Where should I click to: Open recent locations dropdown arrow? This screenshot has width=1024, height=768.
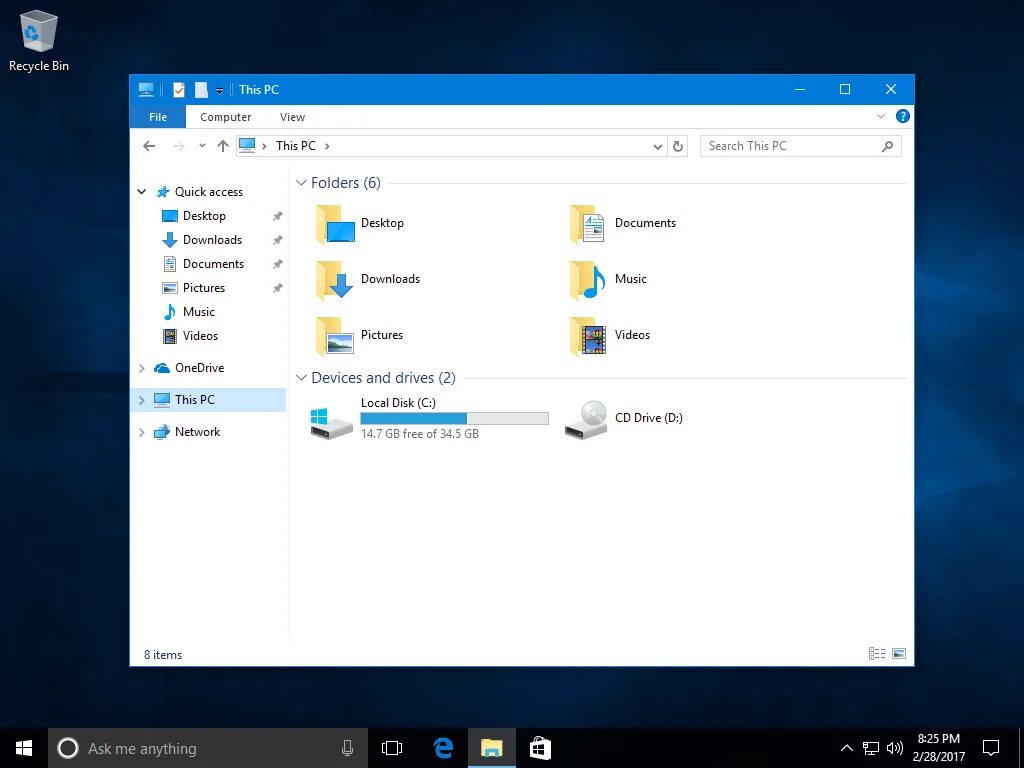[202, 146]
